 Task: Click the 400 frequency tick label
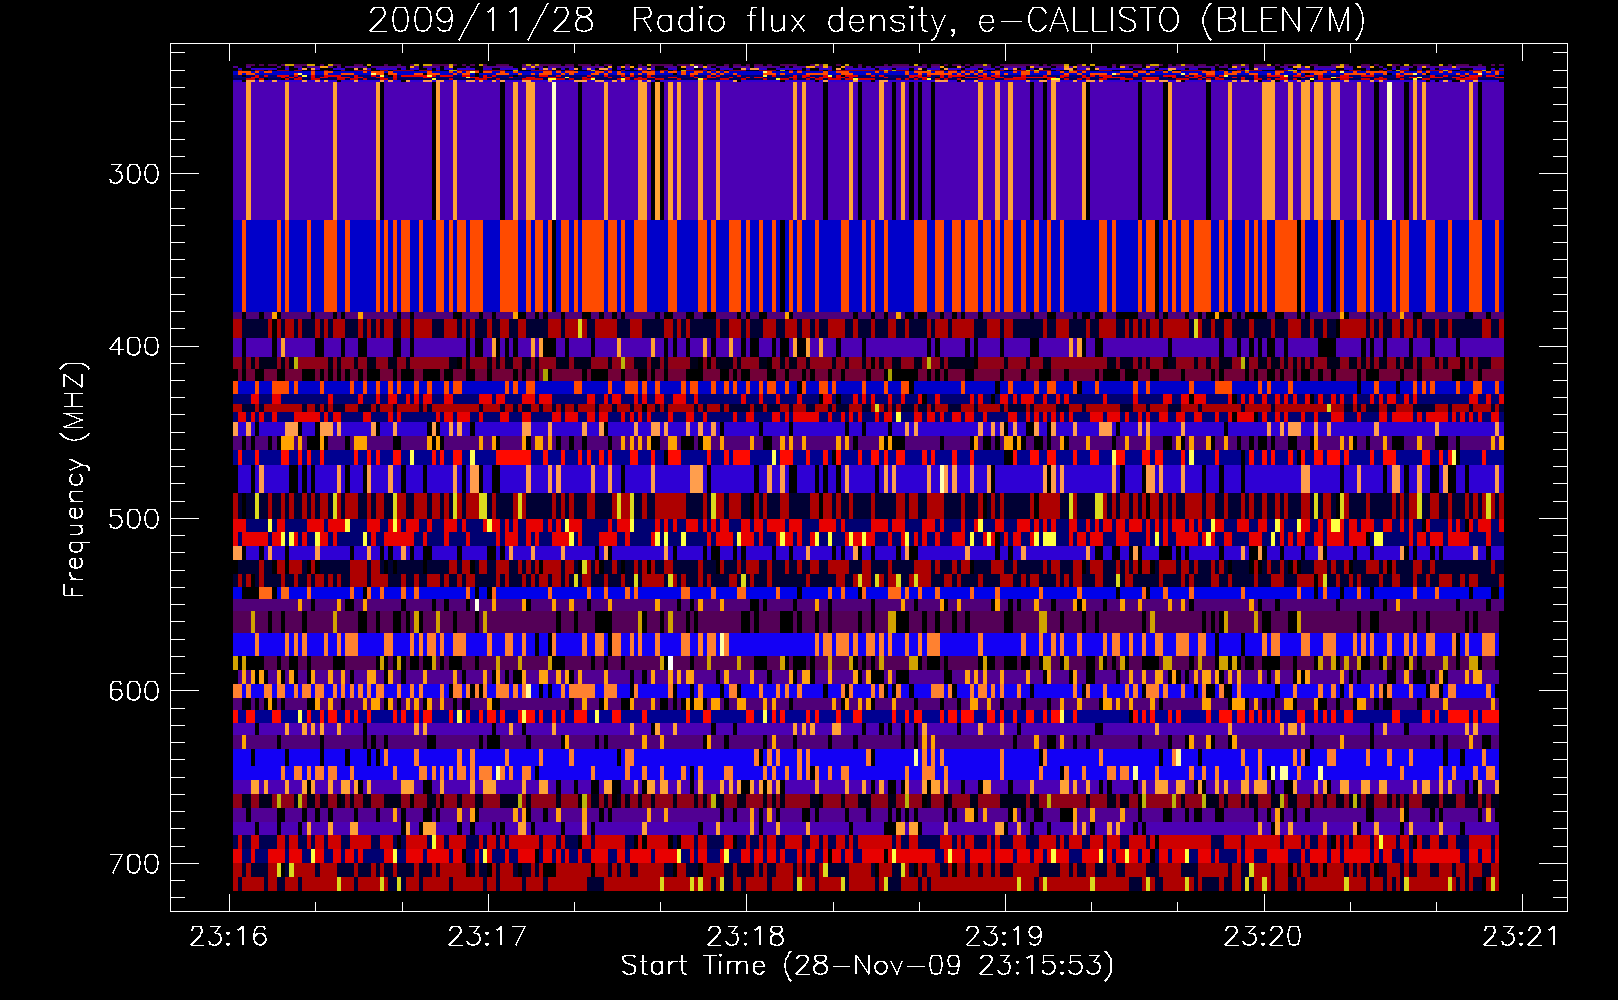(x=134, y=347)
